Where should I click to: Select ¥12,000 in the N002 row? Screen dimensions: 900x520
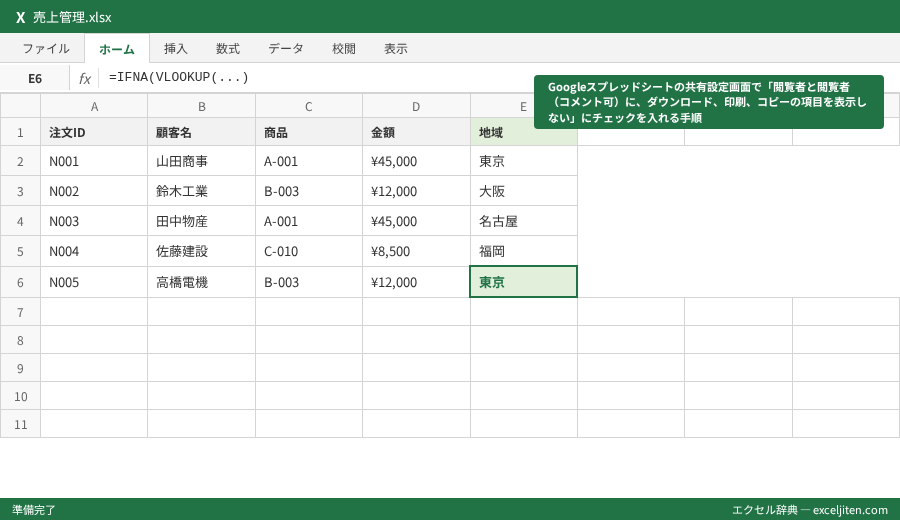tap(416, 191)
